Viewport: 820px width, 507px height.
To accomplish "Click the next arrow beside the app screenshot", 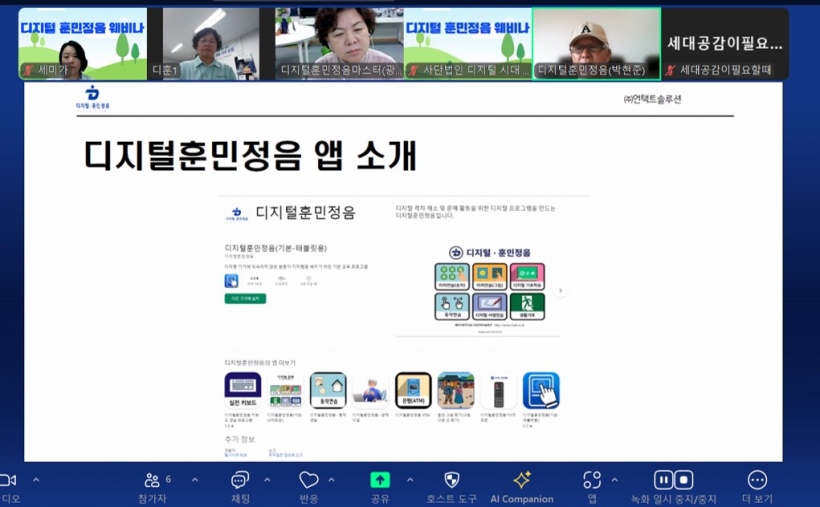I will [x=561, y=291].
